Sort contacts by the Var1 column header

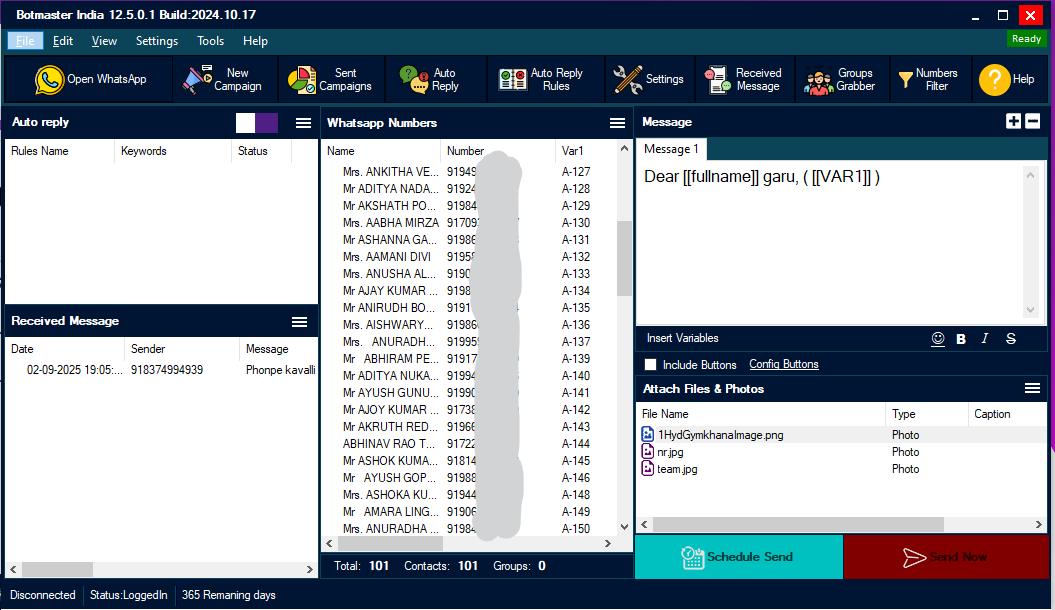pos(585,151)
